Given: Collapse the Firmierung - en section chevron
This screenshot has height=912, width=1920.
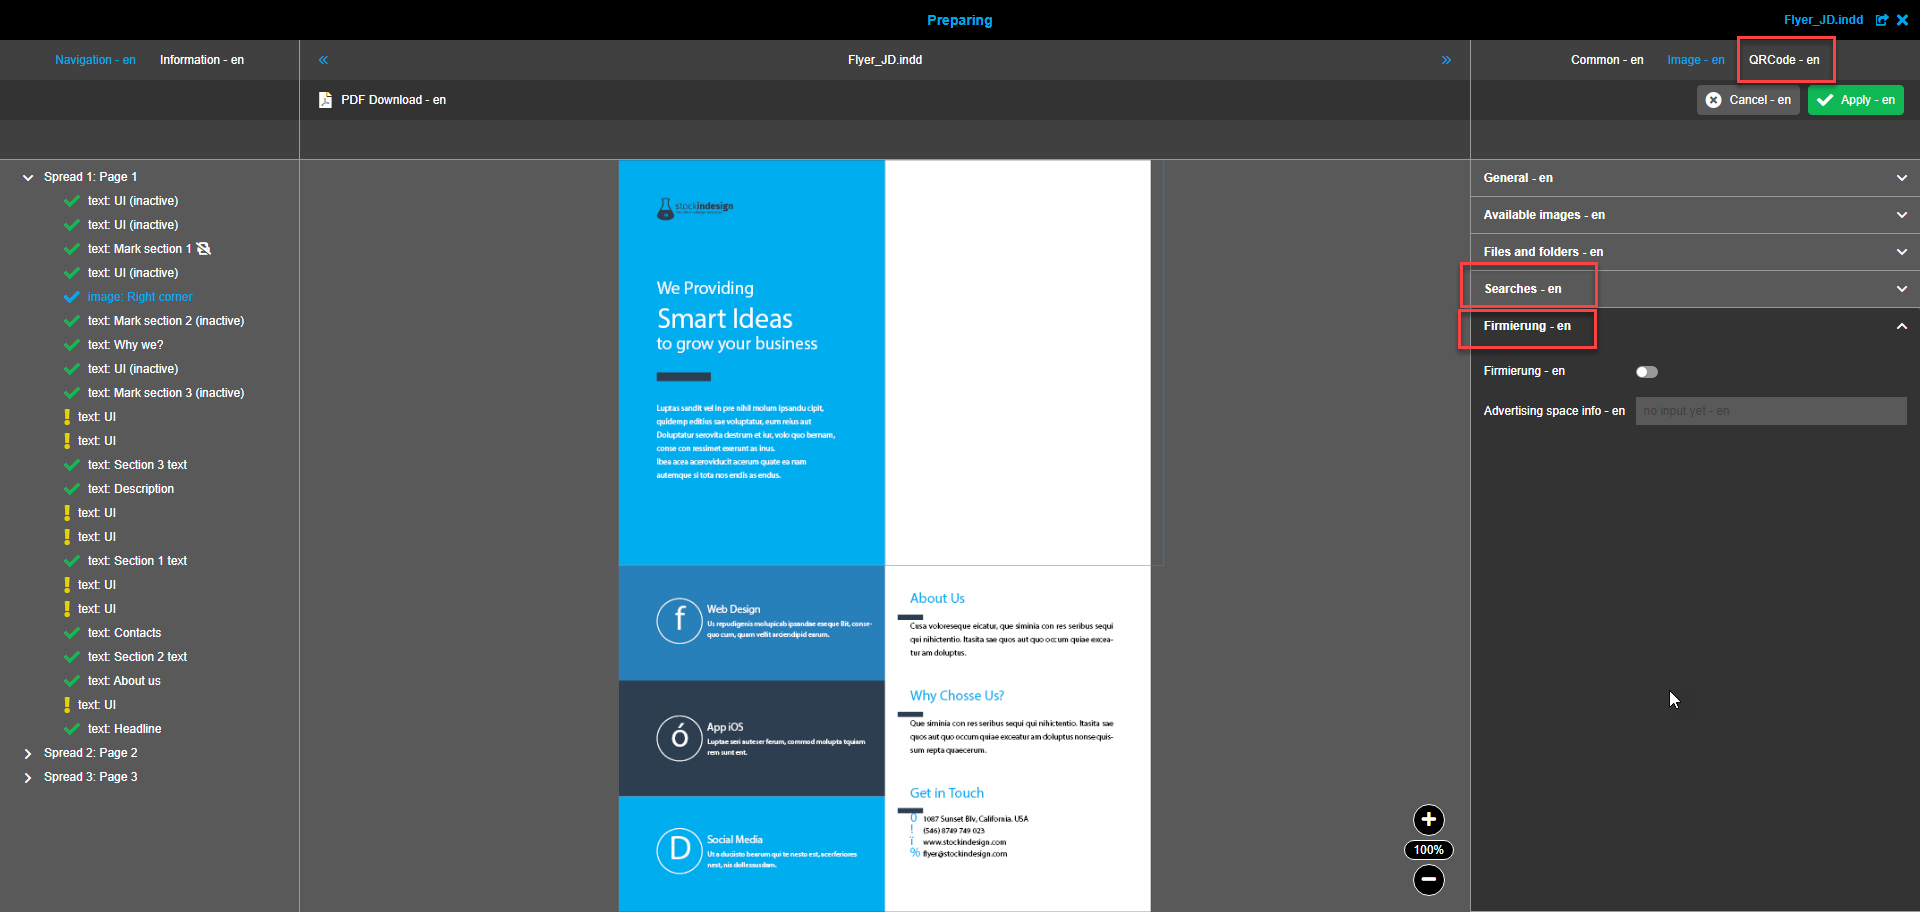Looking at the screenshot, I should (x=1901, y=325).
